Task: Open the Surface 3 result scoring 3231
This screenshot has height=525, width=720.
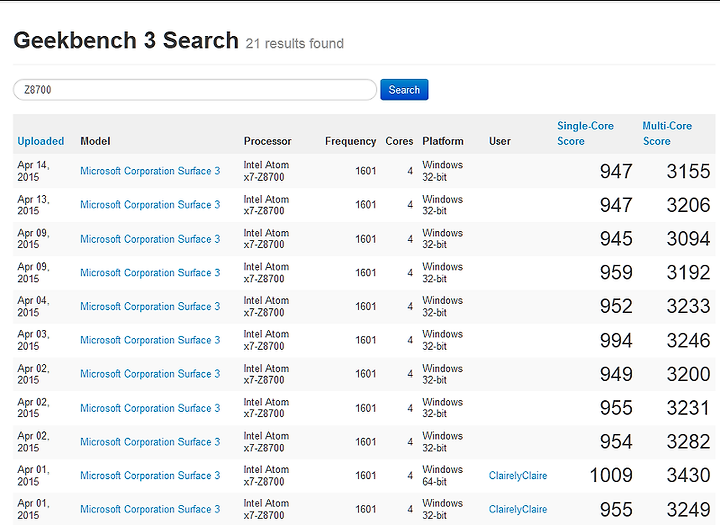Action: (x=150, y=408)
